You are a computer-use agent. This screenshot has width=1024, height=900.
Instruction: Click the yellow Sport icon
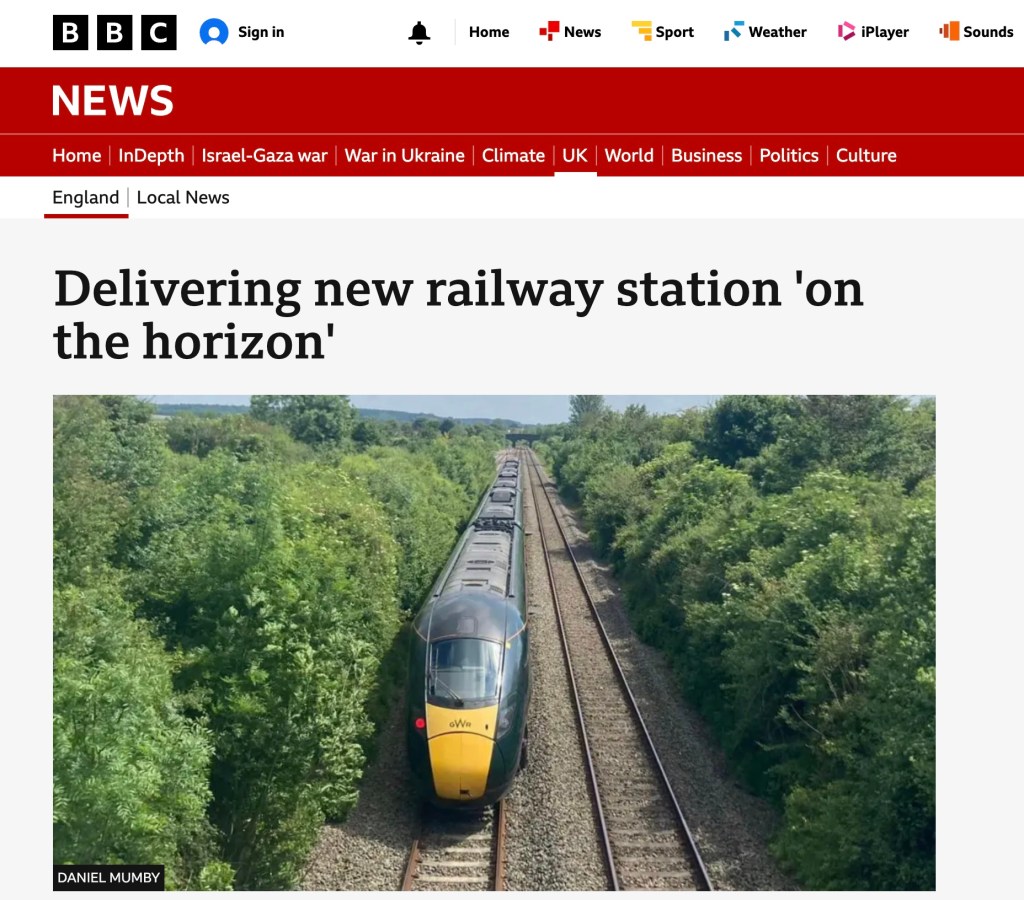pyautogui.click(x=641, y=31)
